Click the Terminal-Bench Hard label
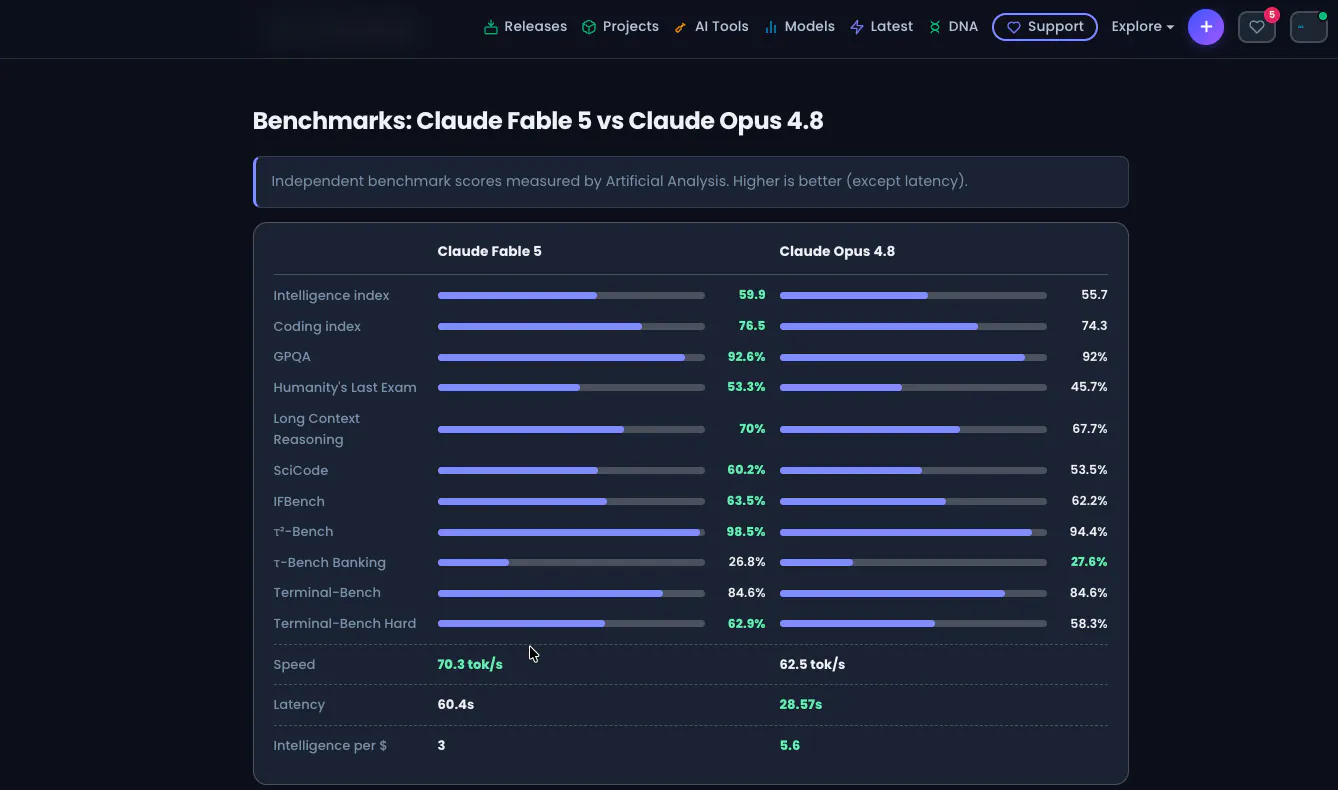1338x790 pixels. [344, 624]
